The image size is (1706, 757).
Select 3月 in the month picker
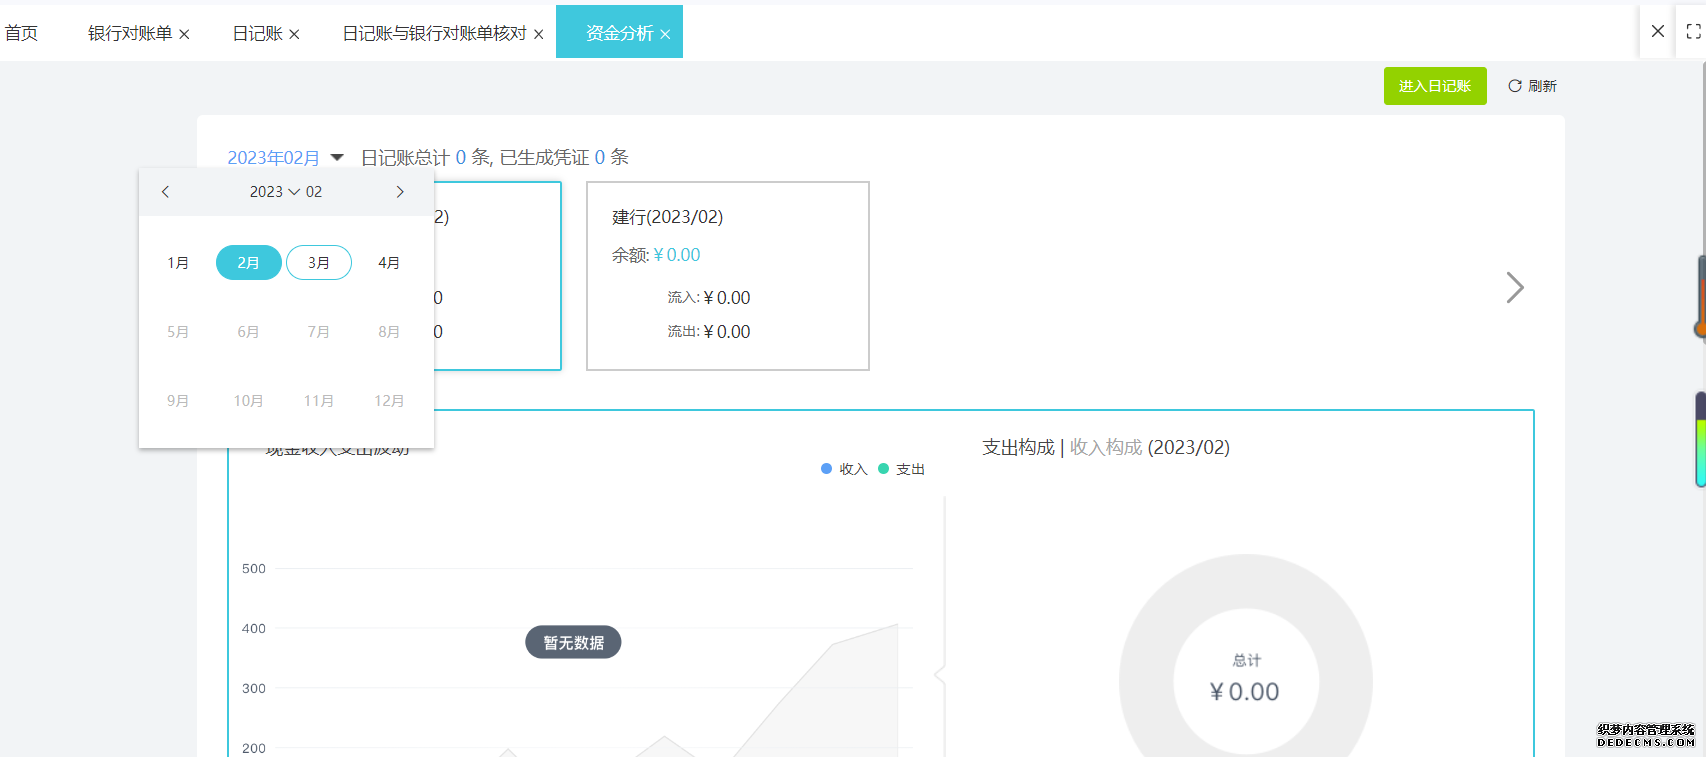point(319,262)
